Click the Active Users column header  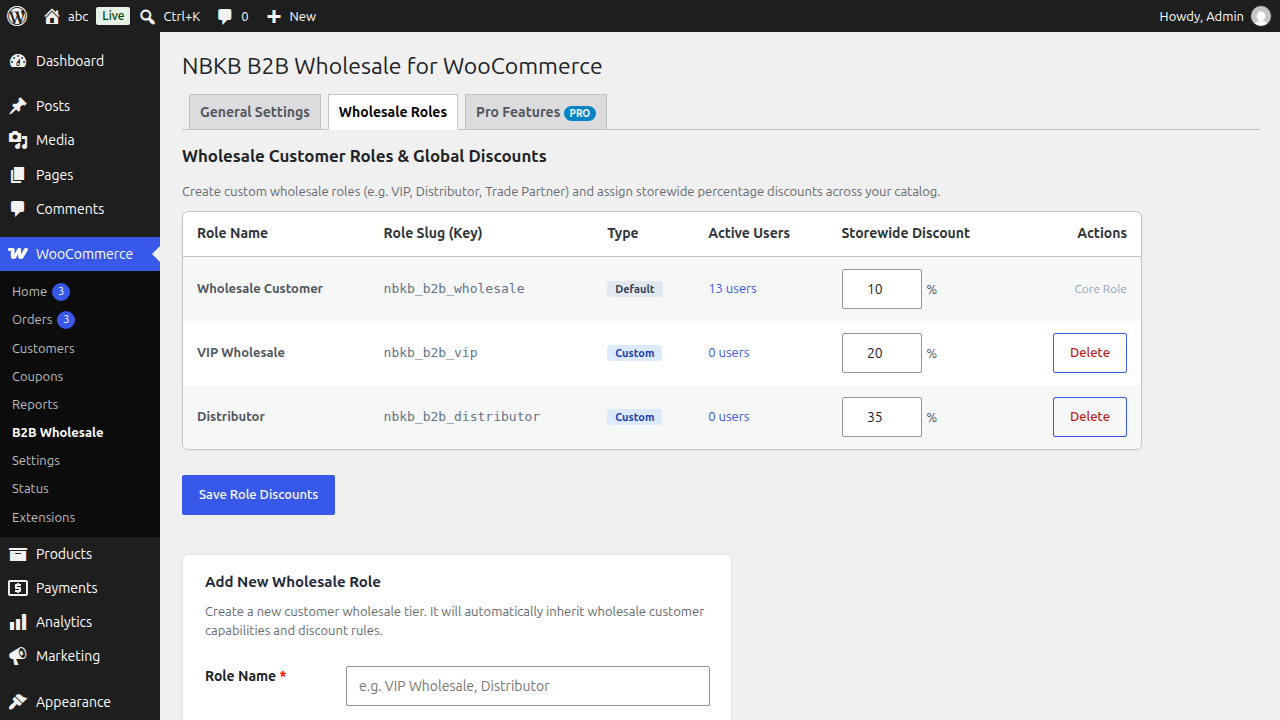point(749,233)
